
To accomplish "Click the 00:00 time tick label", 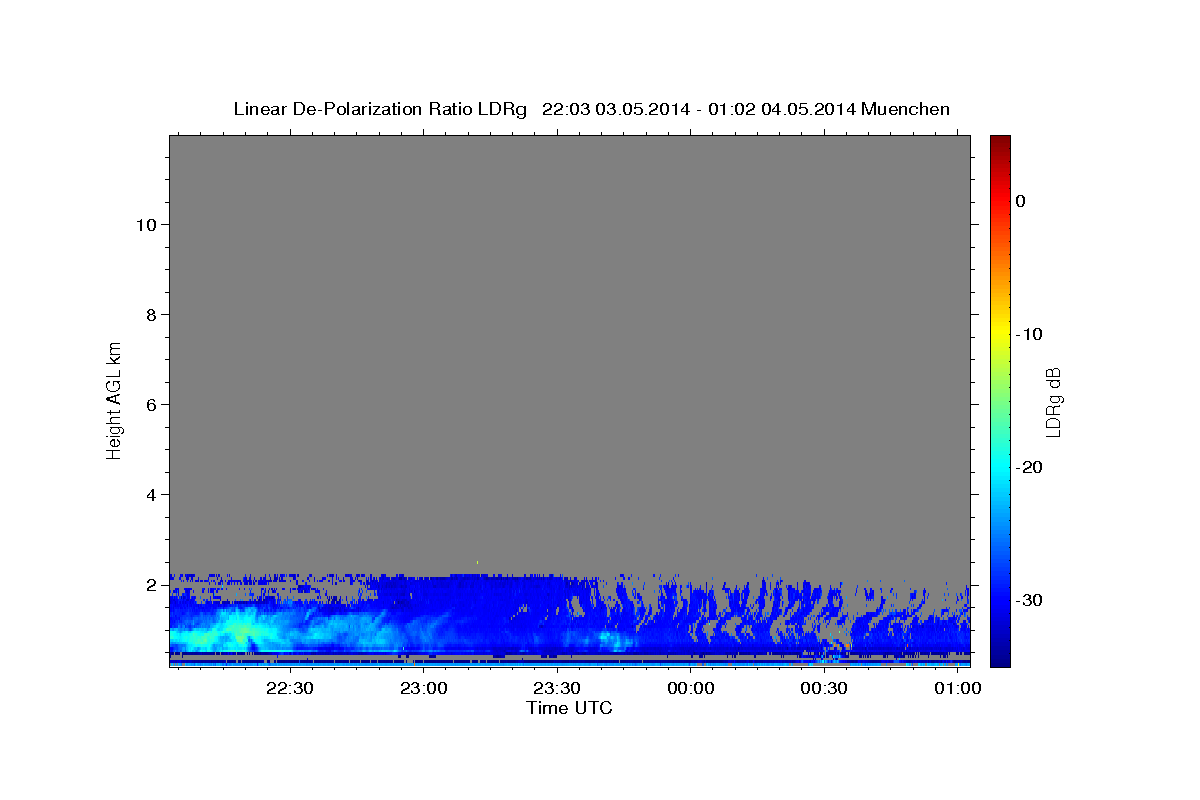I will pos(690,689).
